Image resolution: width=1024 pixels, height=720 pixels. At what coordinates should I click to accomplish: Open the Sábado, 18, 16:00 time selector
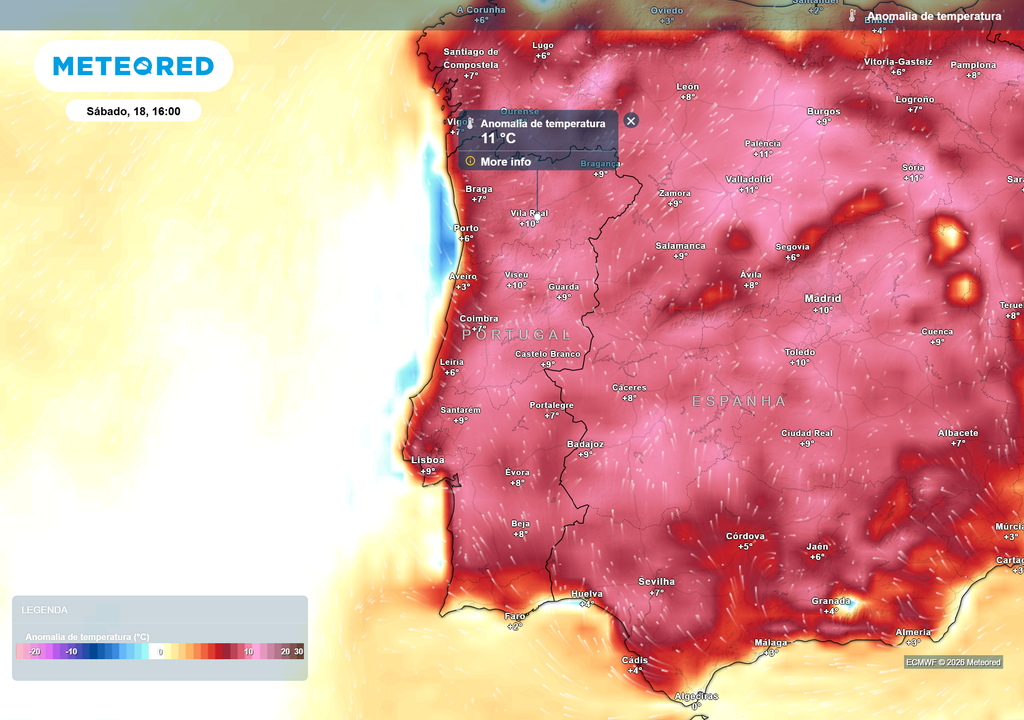(131, 110)
